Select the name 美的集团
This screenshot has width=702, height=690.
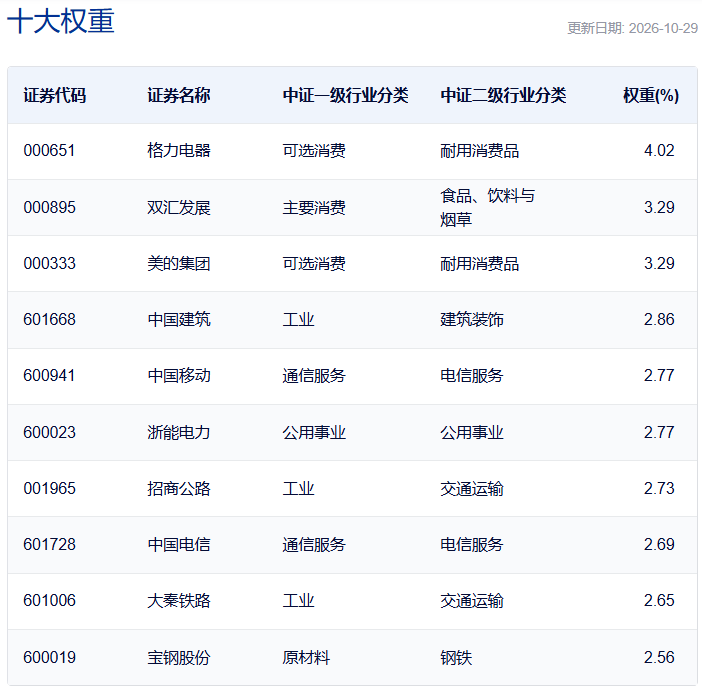(179, 263)
